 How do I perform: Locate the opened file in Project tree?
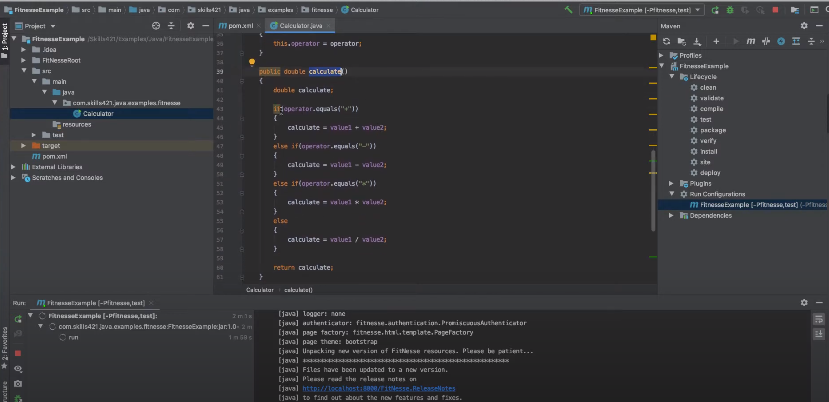click(x=155, y=25)
